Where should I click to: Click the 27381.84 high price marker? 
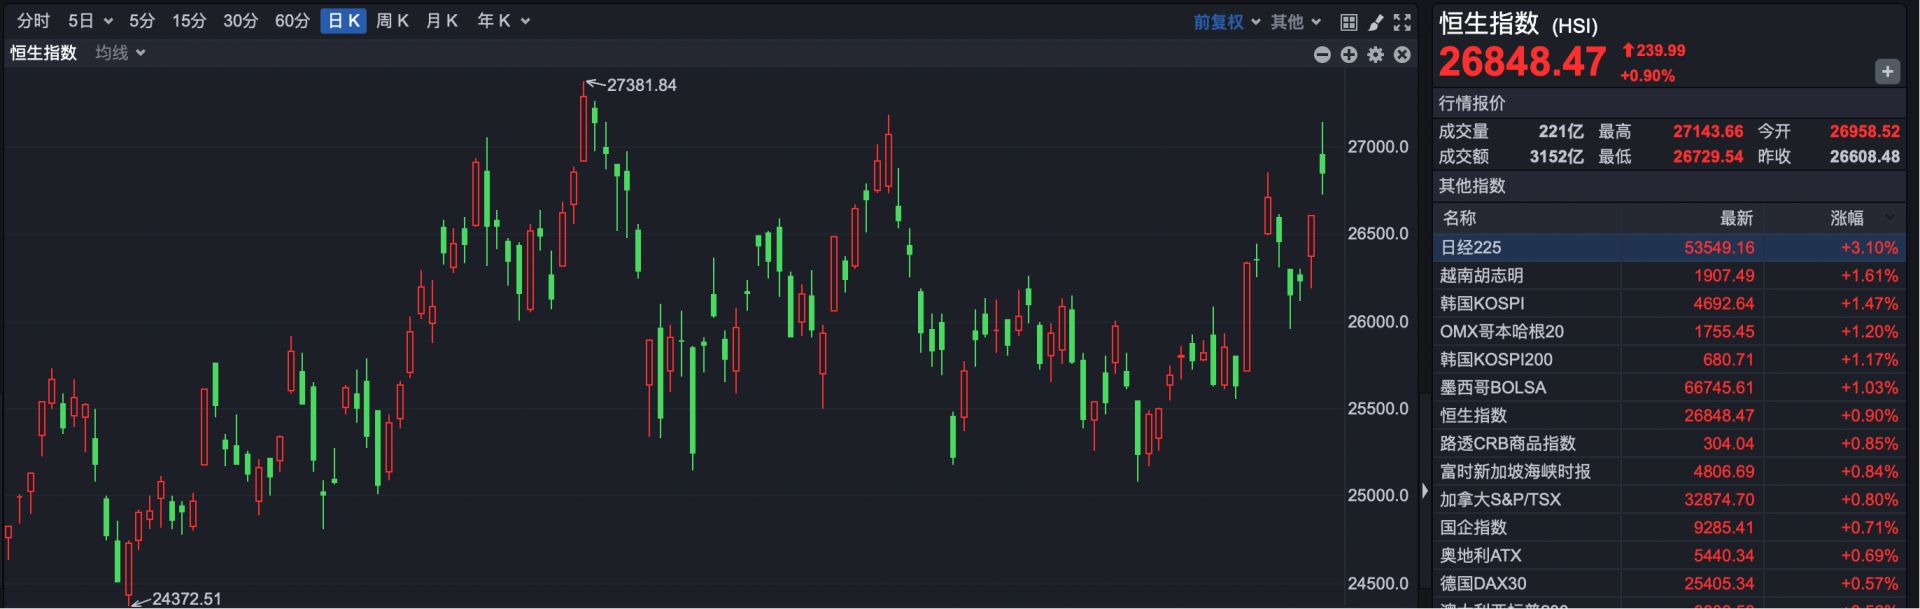(x=641, y=86)
